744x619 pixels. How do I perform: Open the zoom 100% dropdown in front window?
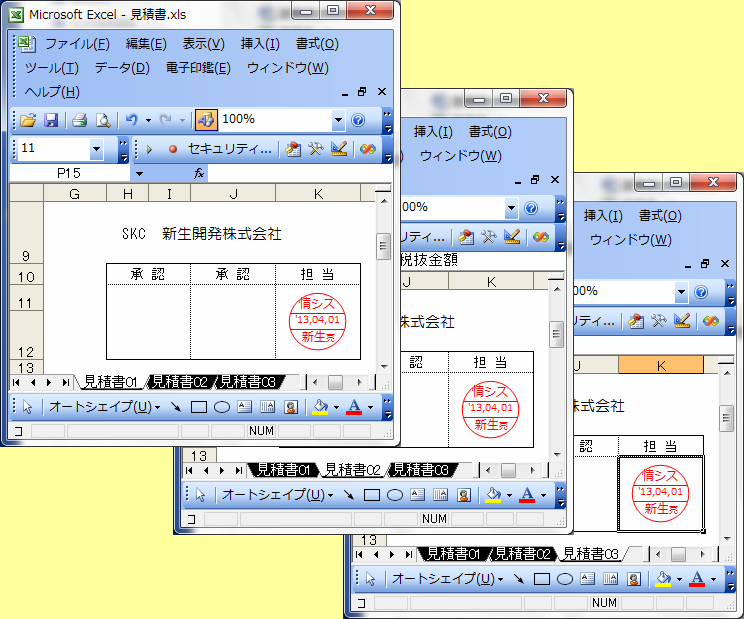pyautogui.click(x=338, y=120)
